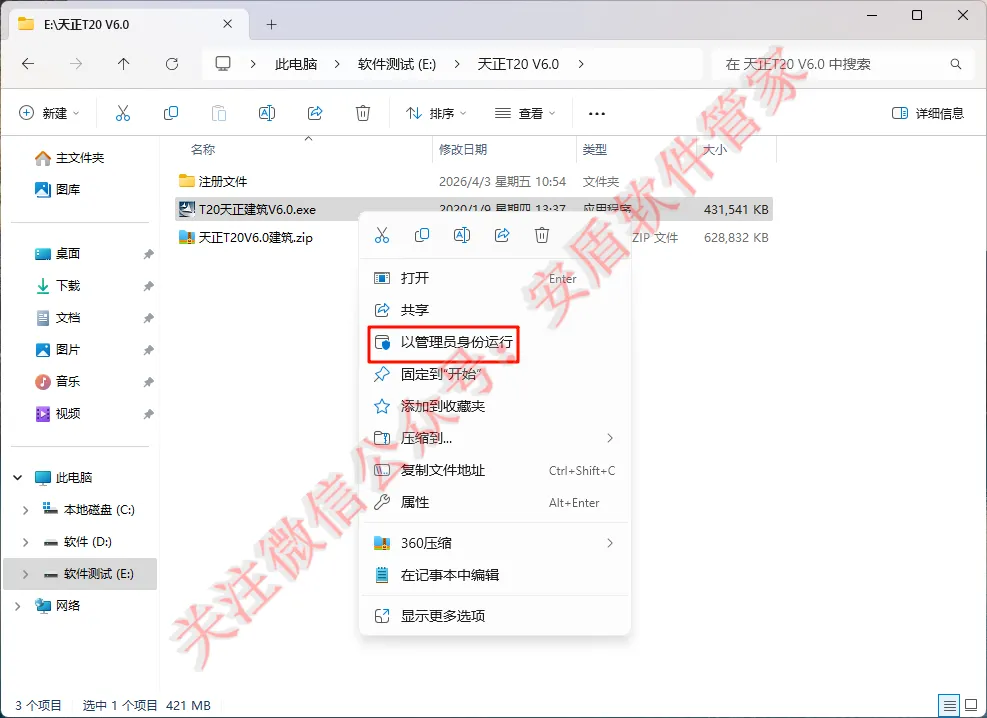The image size is (987, 718).
Task: Go back with the left arrow
Action: click(x=28, y=64)
